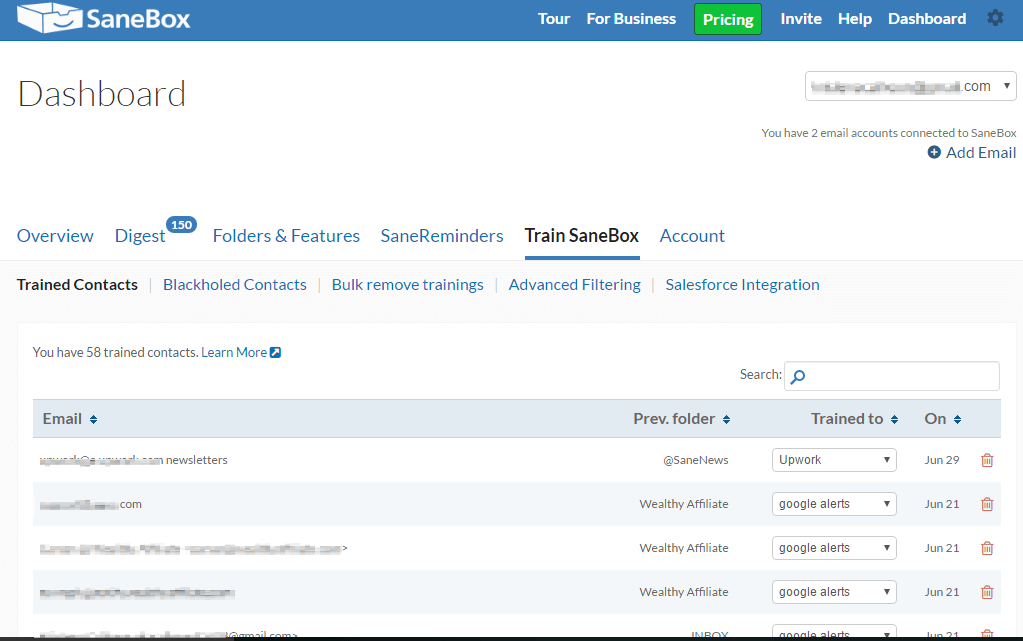1023x641 pixels.
Task: Open the Upwork folder dropdown
Action: pos(833,460)
